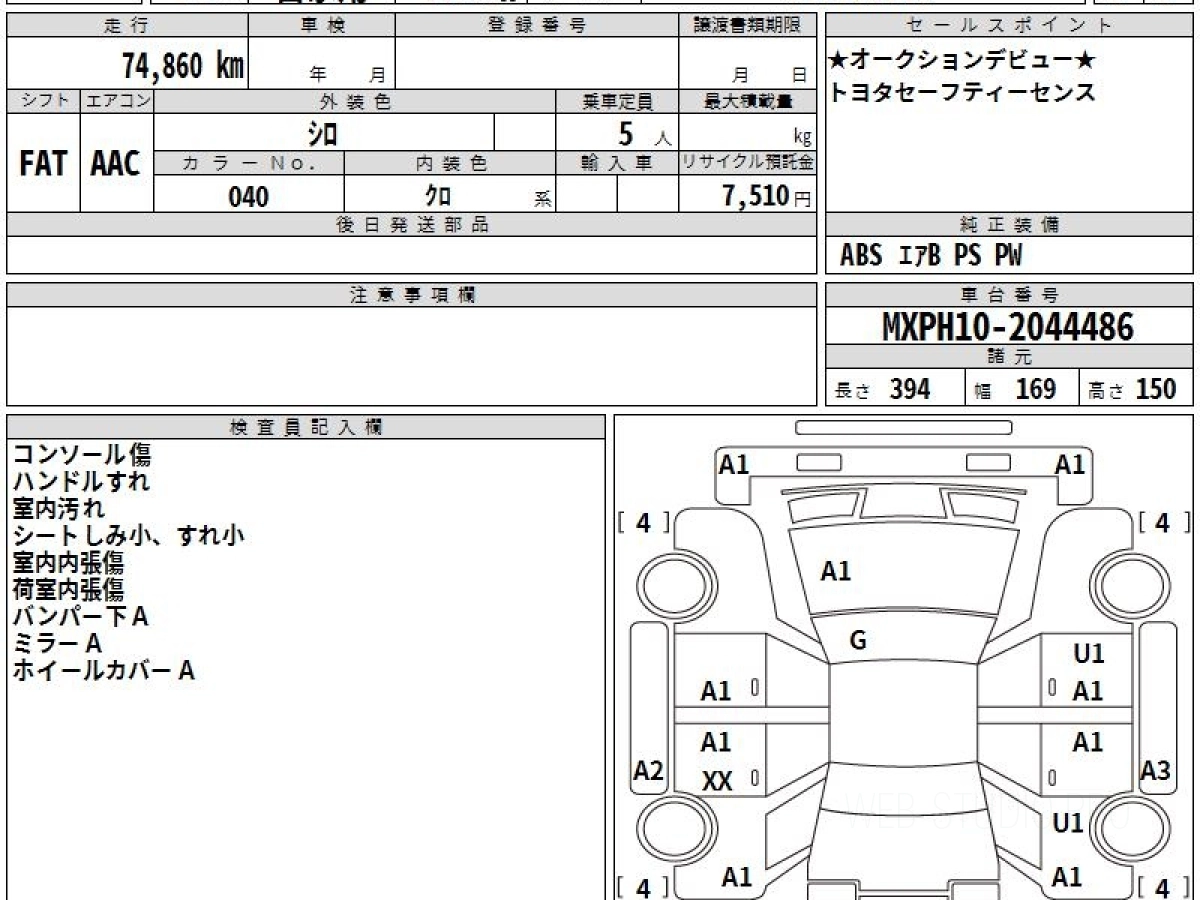1200x900 pixels.
Task: Click the ★オークションデビュー★ sales point line
Action: 962,61
